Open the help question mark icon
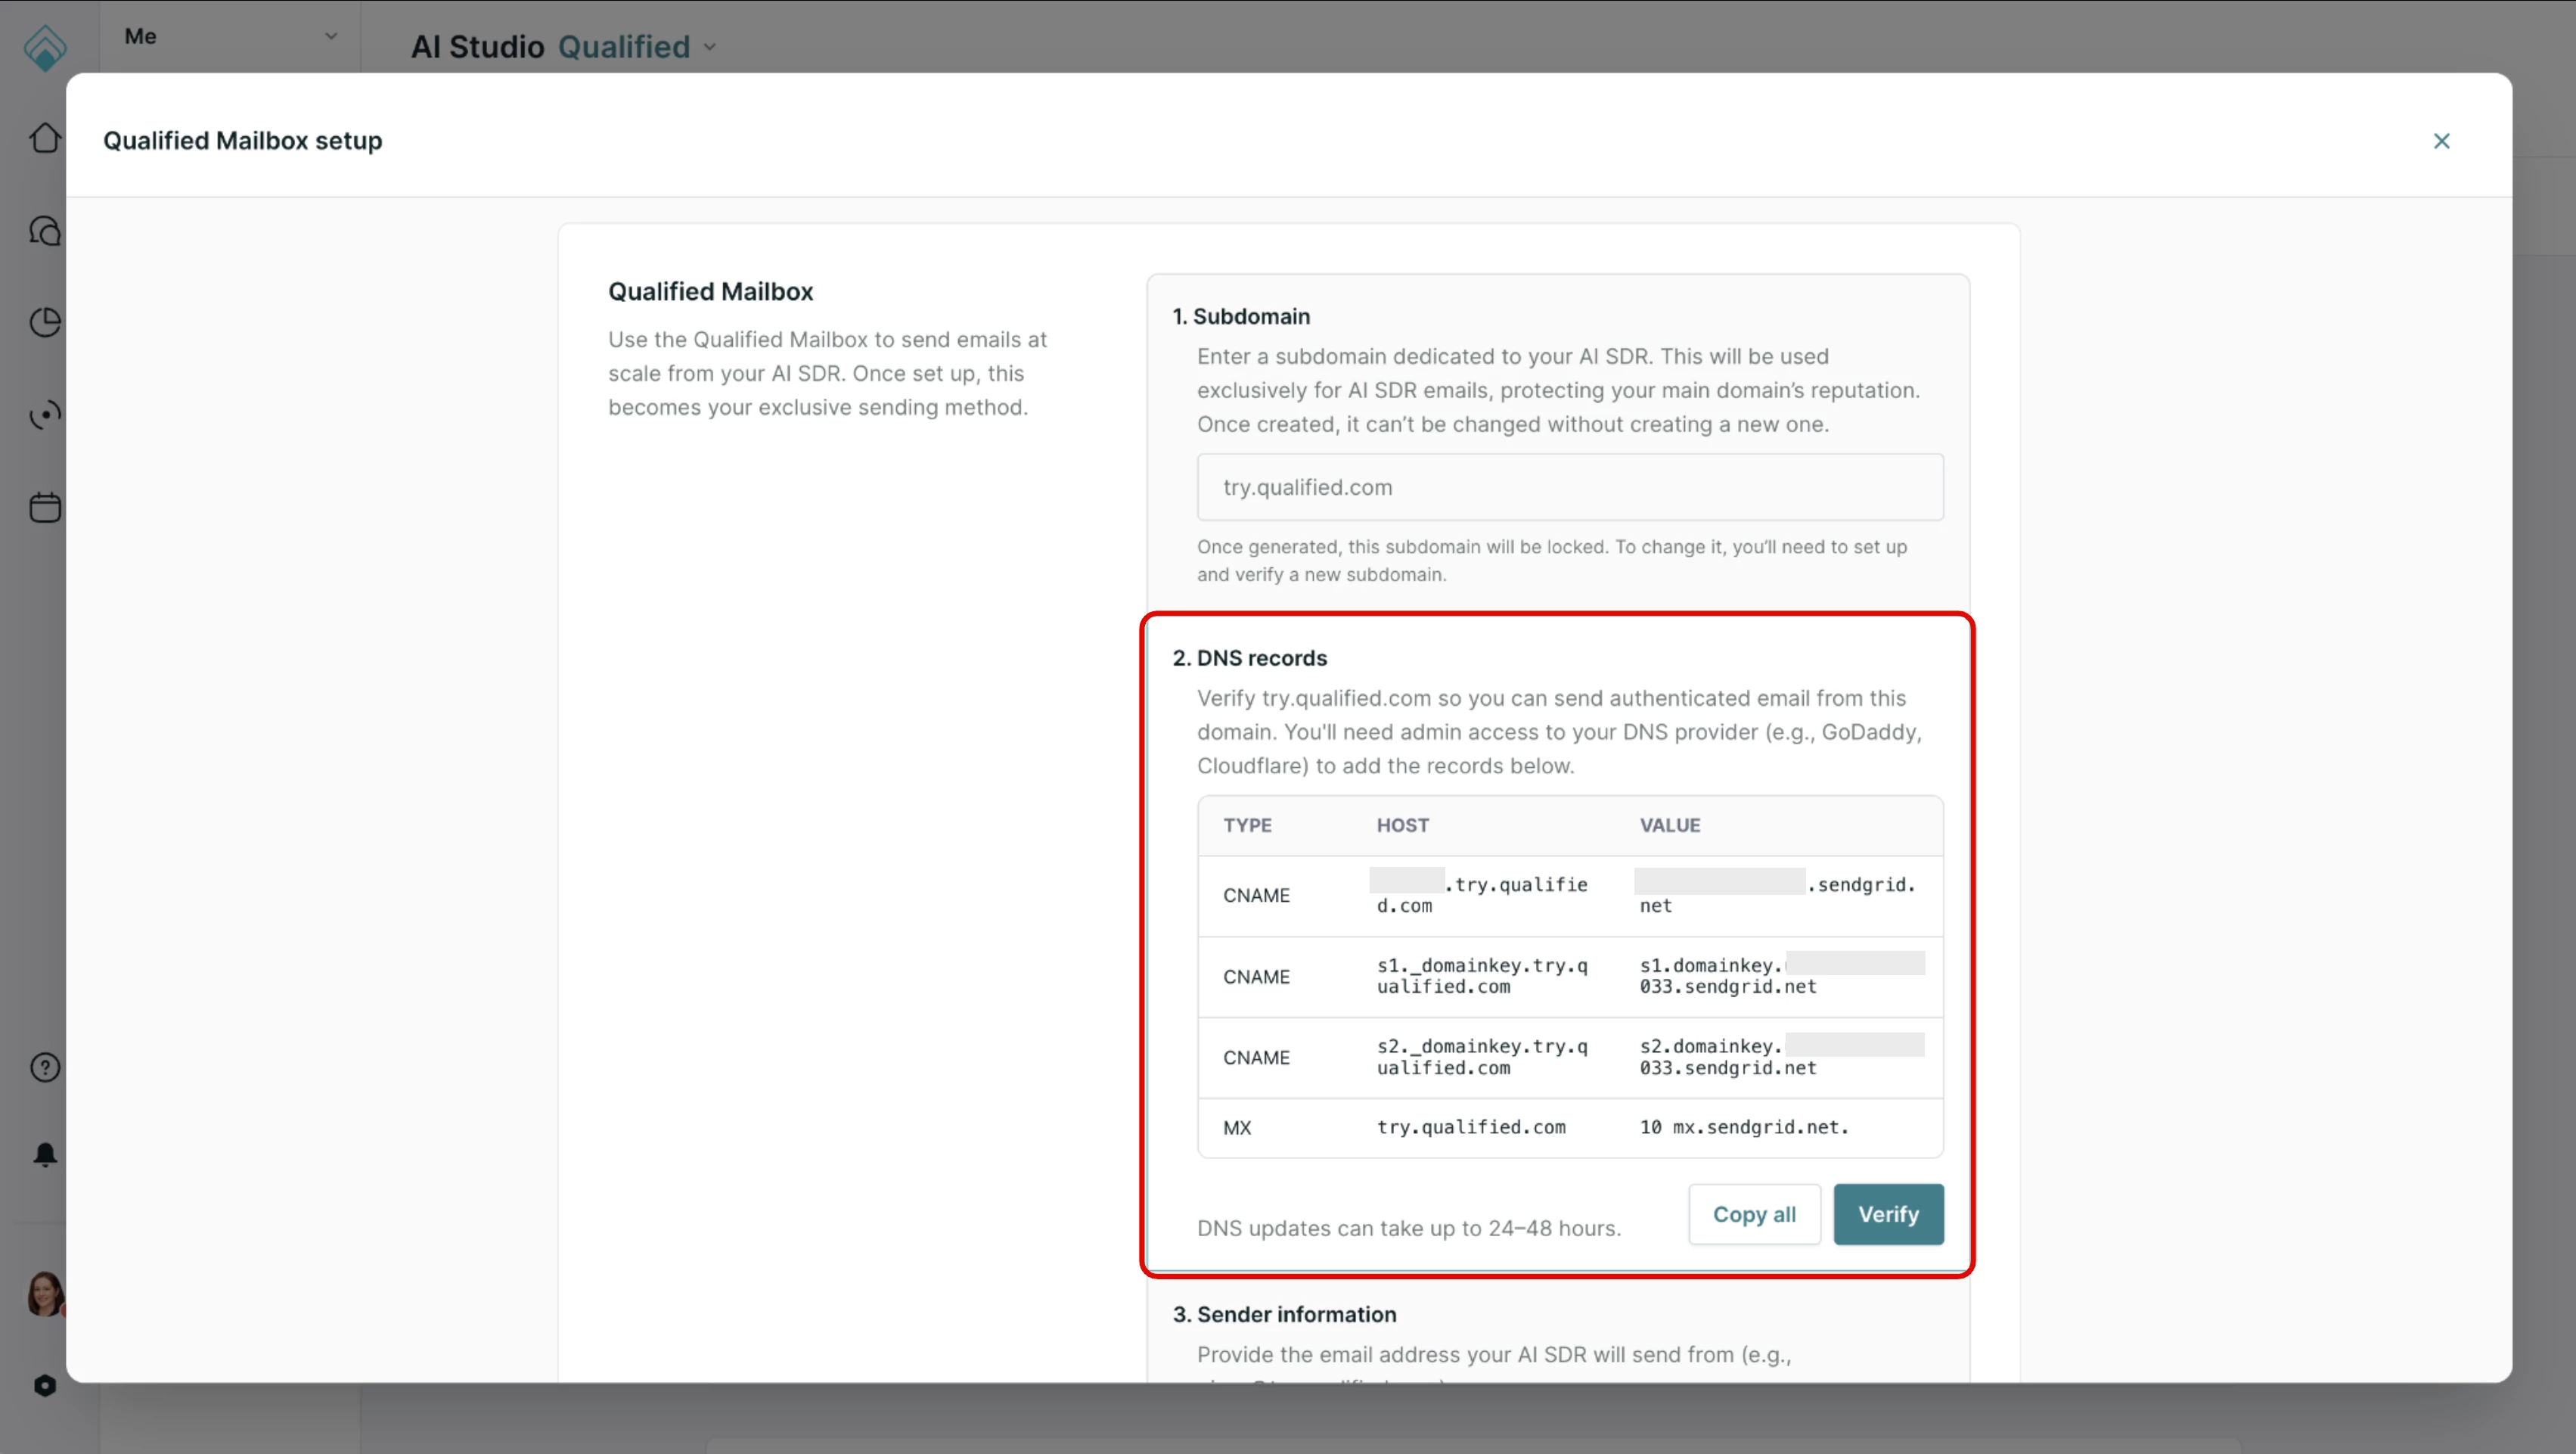The width and height of the screenshot is (2576, 1454). [x=45, y=1067]
